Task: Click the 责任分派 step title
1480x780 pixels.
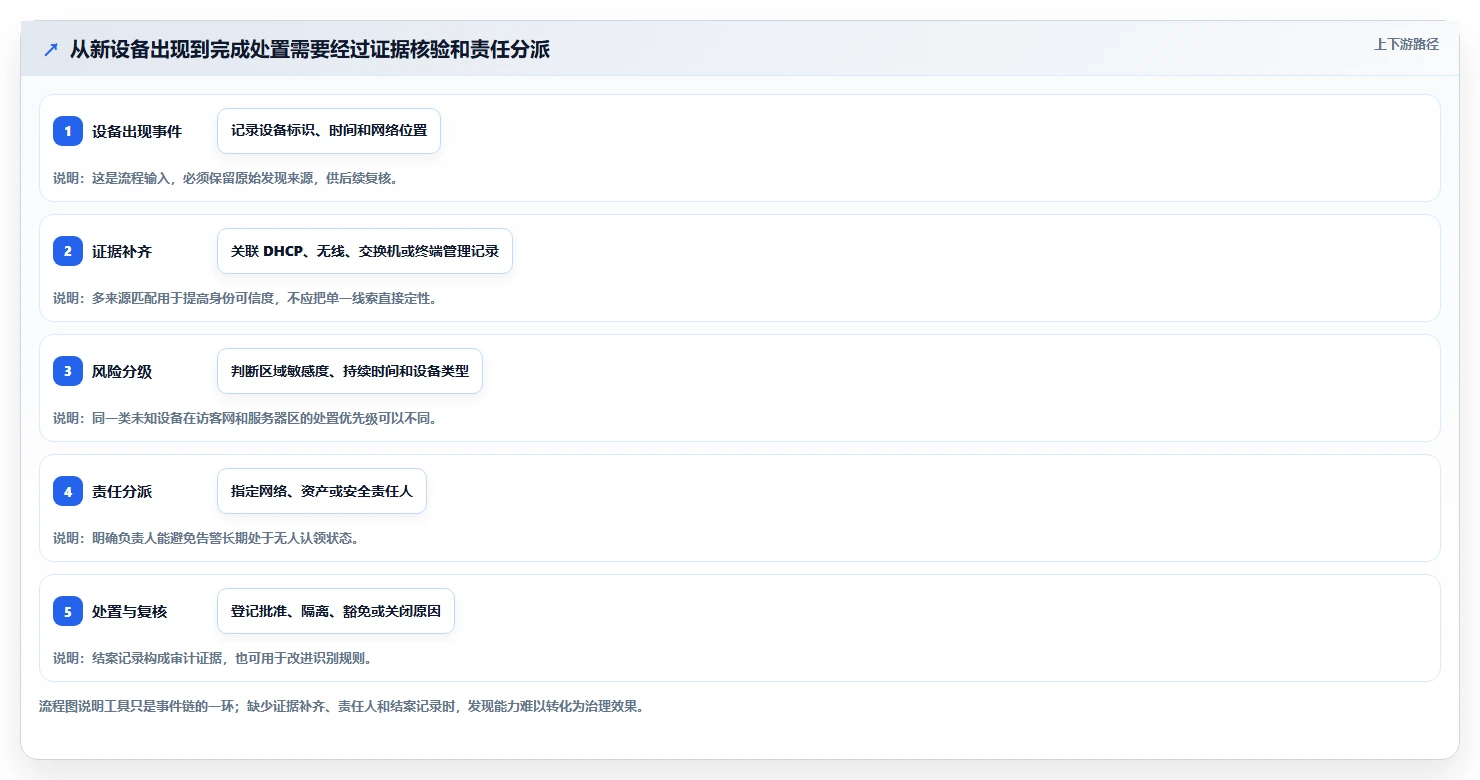Action: click(122, 491)
